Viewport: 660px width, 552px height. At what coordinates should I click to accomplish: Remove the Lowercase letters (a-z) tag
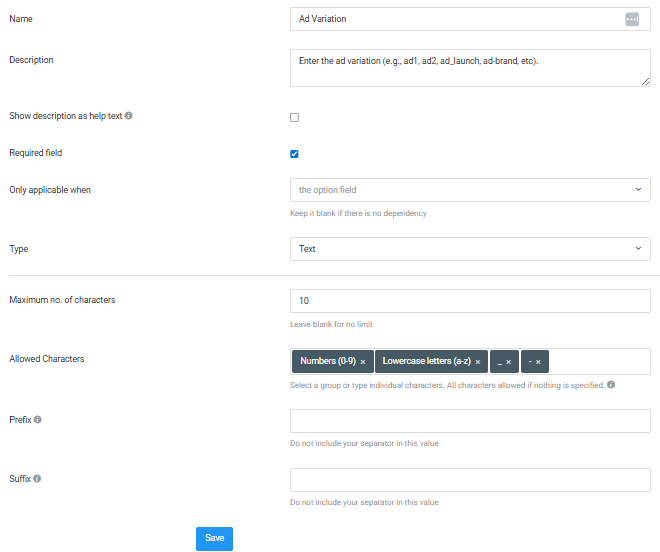(x=478, y=362)
